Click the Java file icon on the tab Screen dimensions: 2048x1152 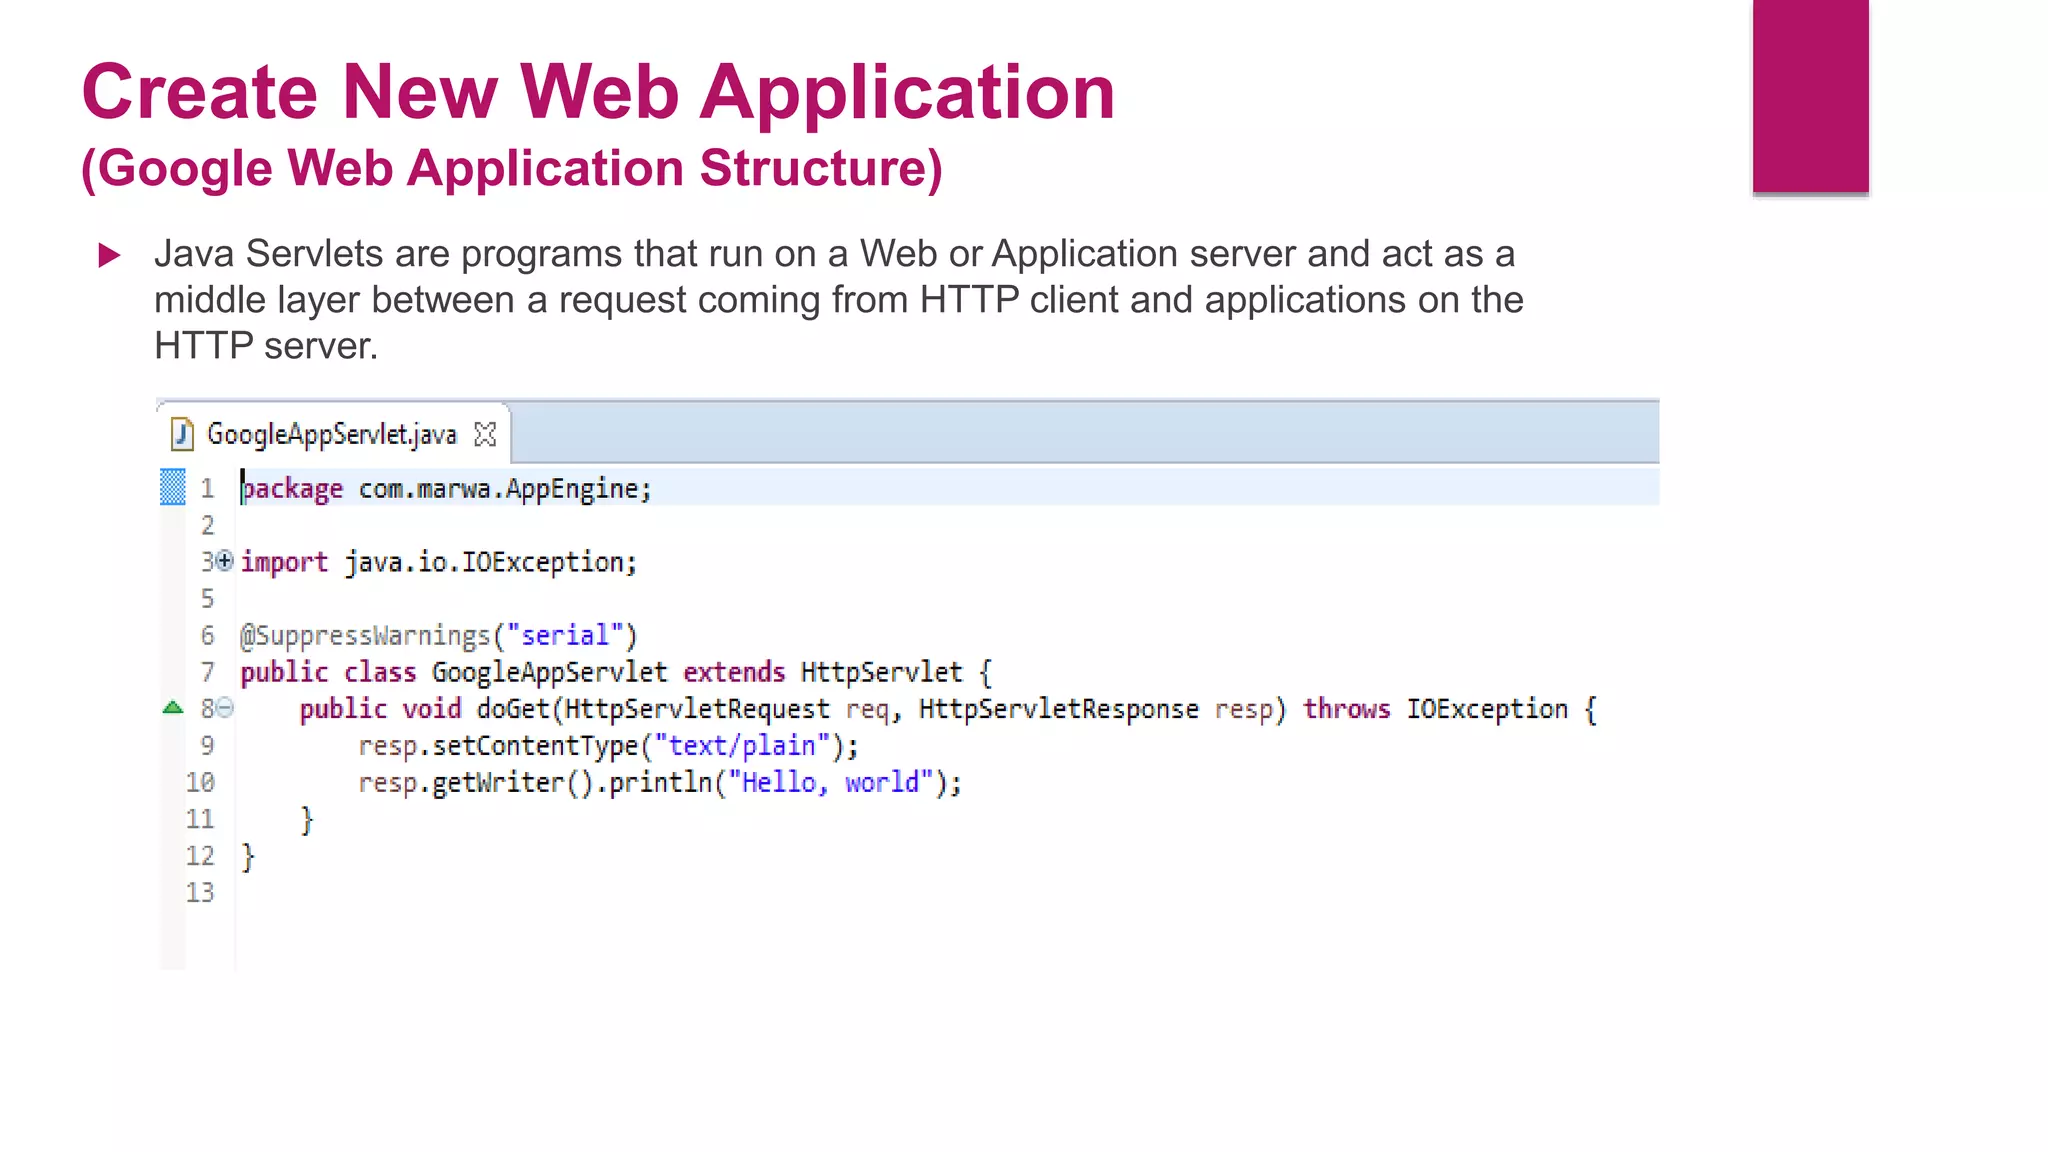click(182, 434)
